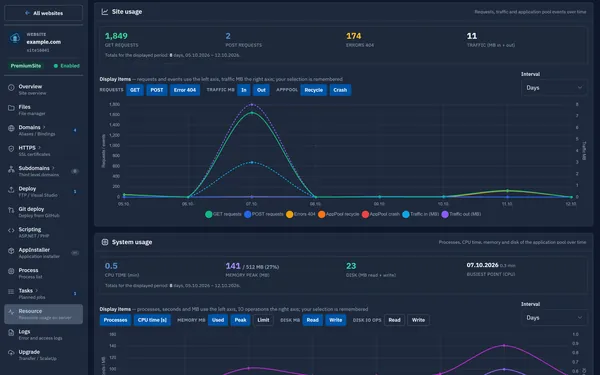600x375 pixels.
Task: Click the Logs document icon
Action: pos(11,333)
